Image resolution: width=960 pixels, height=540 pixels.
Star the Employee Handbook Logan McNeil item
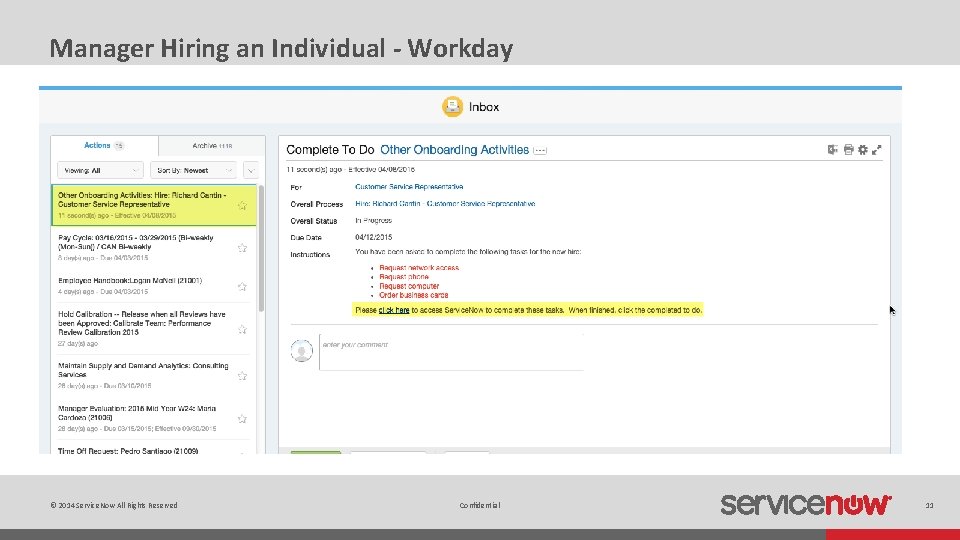242,286
